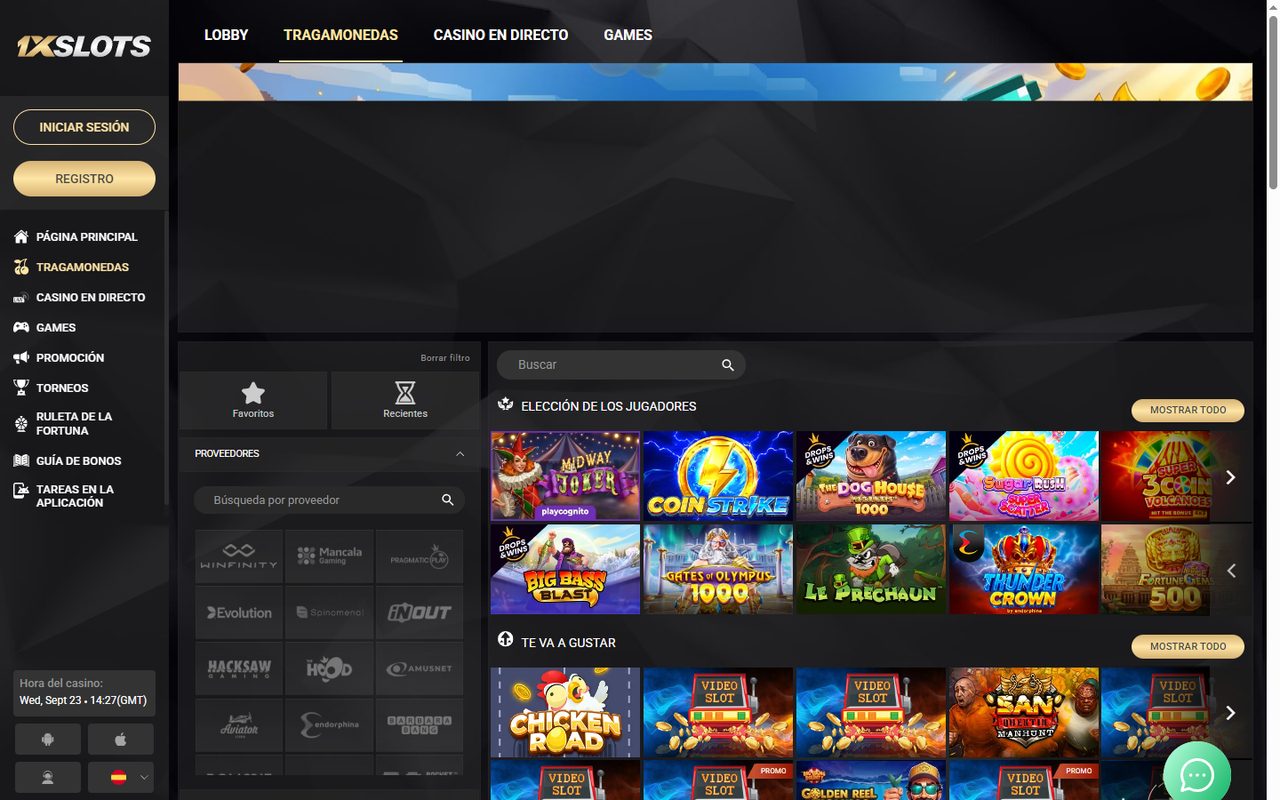The image size is (1280, 800).
Task: Focus the Buscar game search field
Action: pyautogui.click(x=621, y=365)
